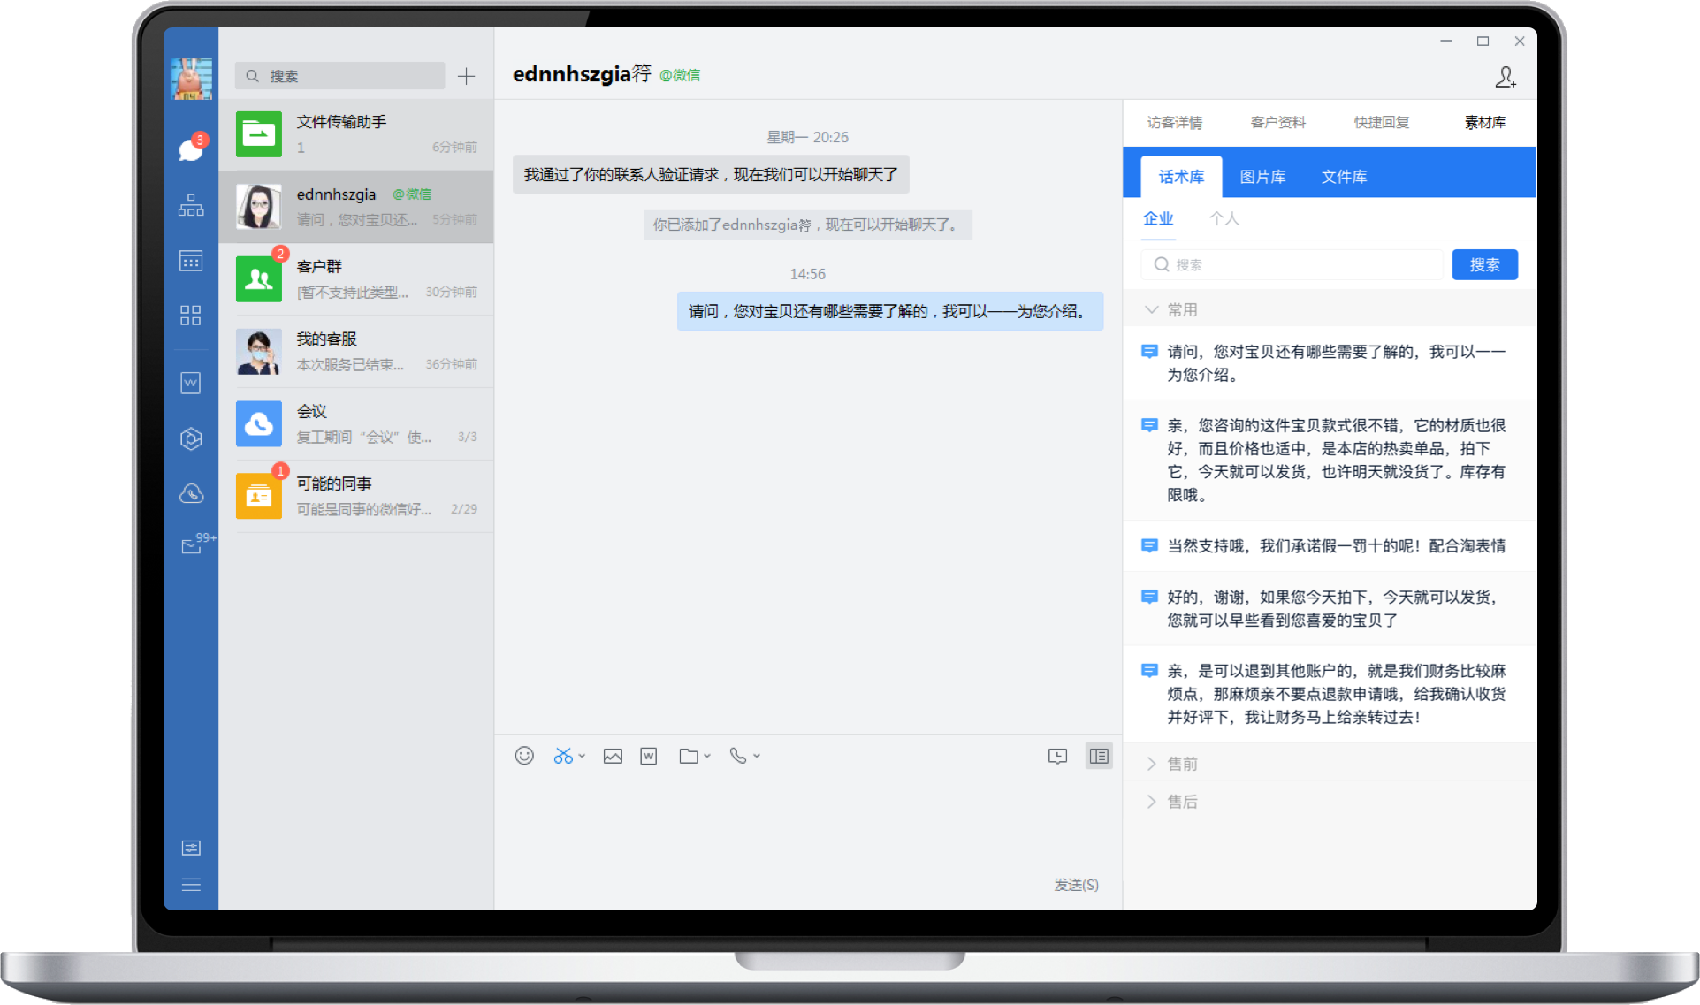This screenshot has height=1005, width=1700.
Task: Open the 客户群 conversation
Action: tap(356, 279)
